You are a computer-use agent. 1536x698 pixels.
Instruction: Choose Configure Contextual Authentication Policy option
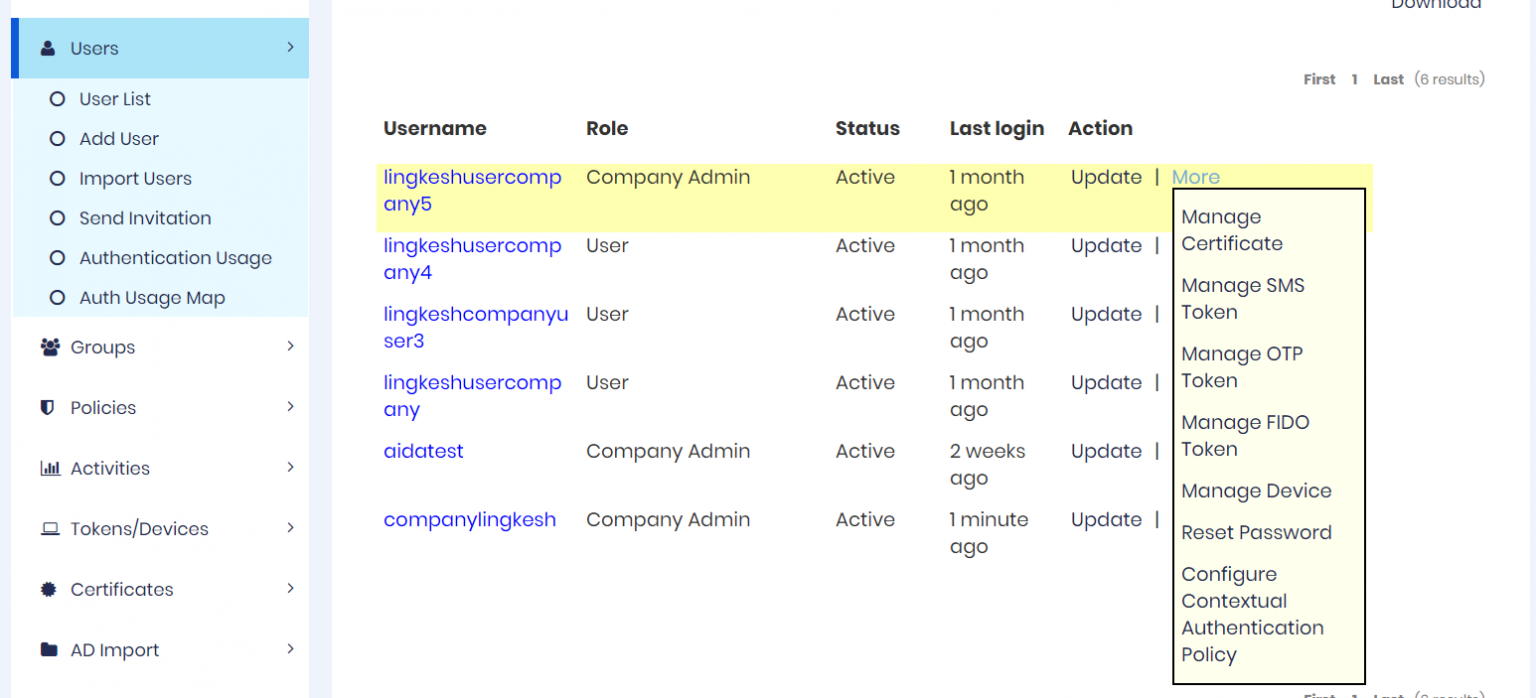coord(1252,614)
